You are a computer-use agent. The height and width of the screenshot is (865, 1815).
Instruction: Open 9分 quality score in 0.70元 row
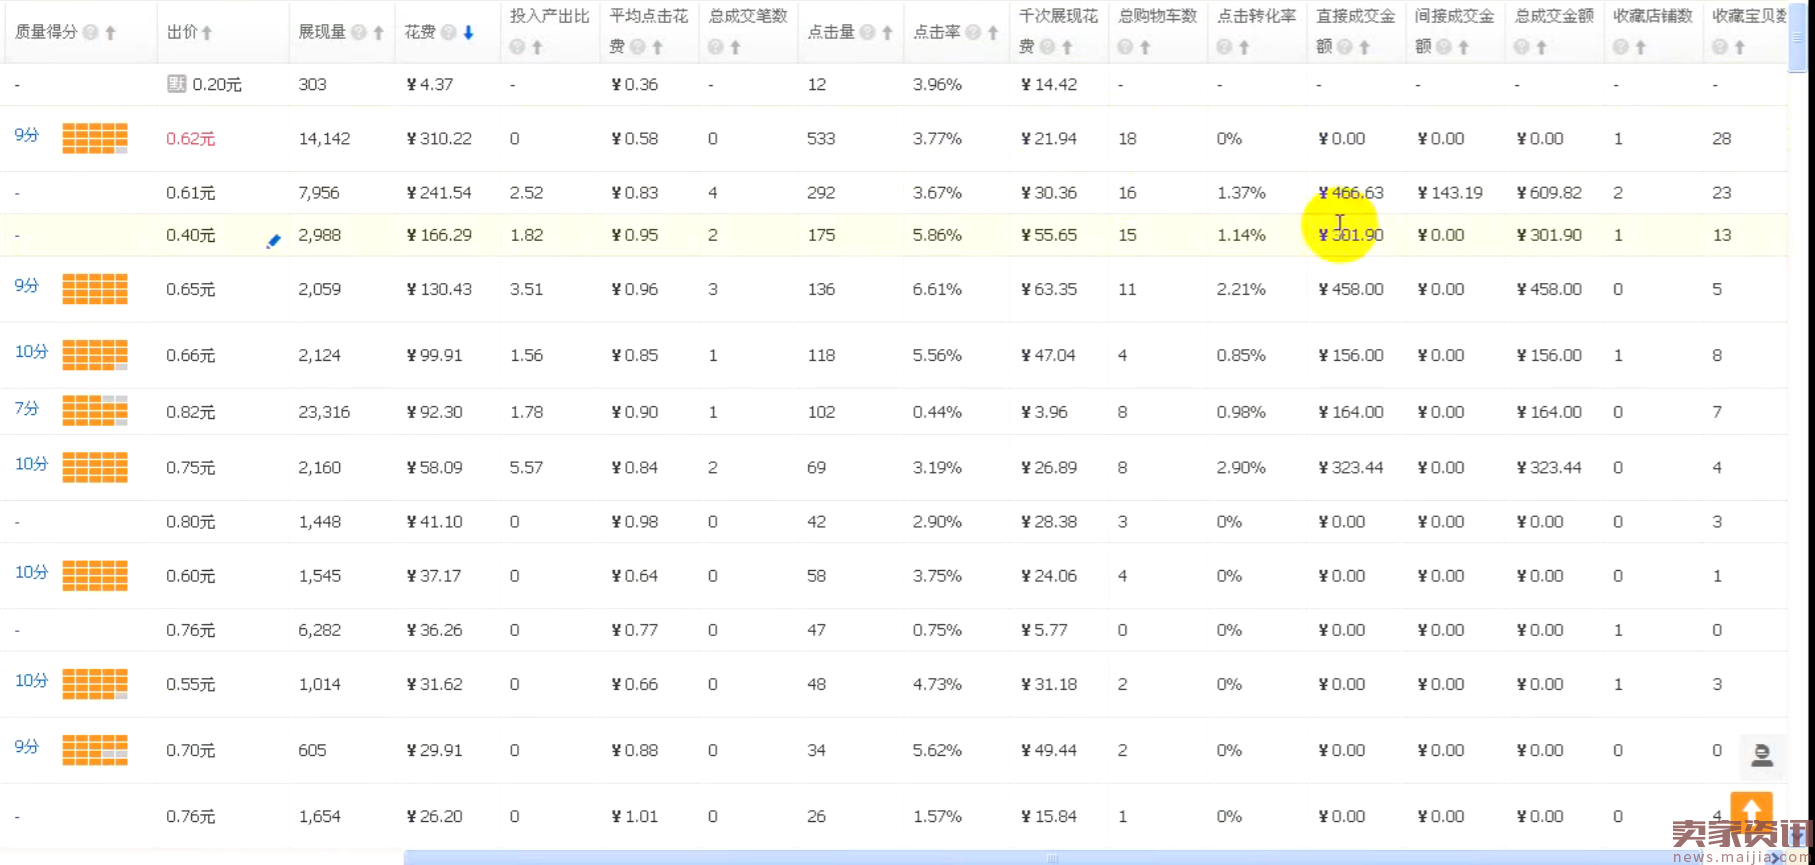pos(27,747)
